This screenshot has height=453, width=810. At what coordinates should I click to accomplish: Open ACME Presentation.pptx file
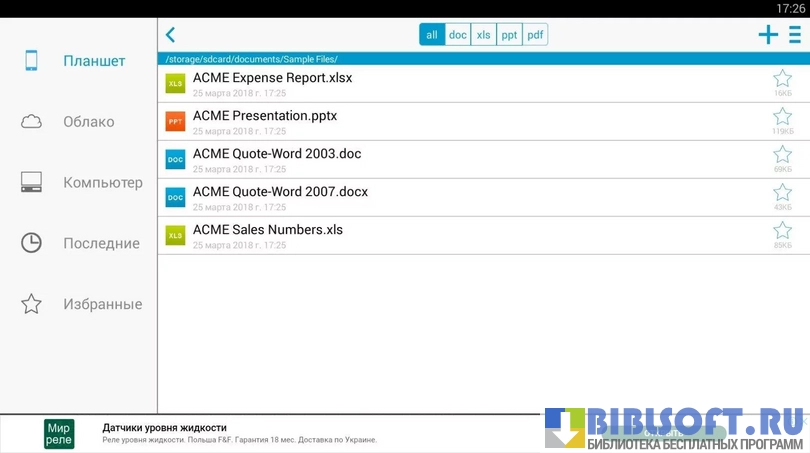pyautogui.click(x=265, y=116)
